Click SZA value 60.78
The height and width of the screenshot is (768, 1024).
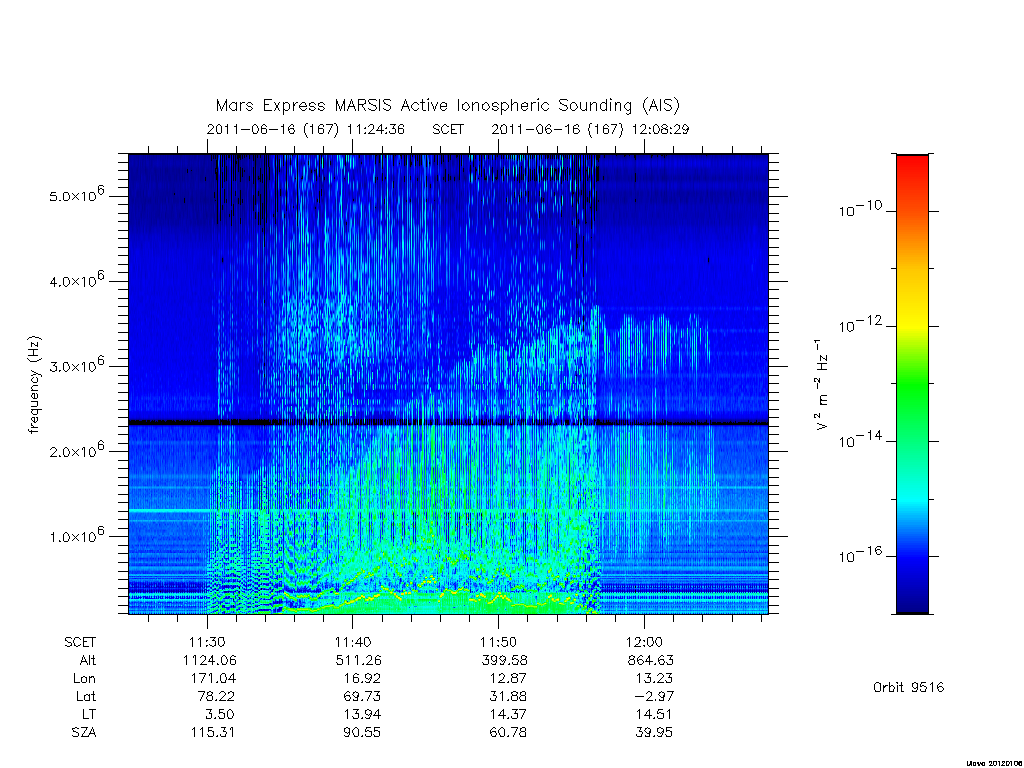(507, 733)
